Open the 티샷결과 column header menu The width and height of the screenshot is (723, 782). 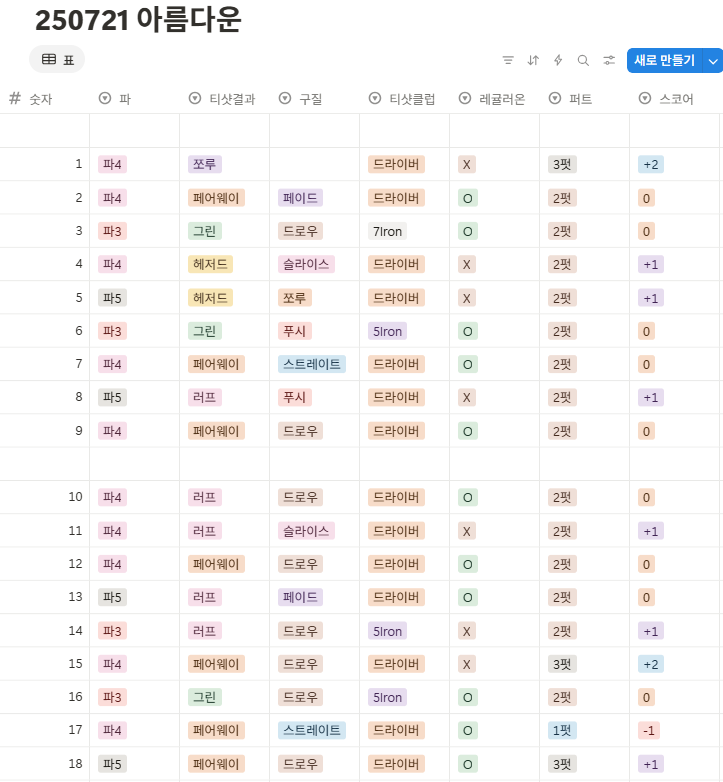(x=224, y=99)
